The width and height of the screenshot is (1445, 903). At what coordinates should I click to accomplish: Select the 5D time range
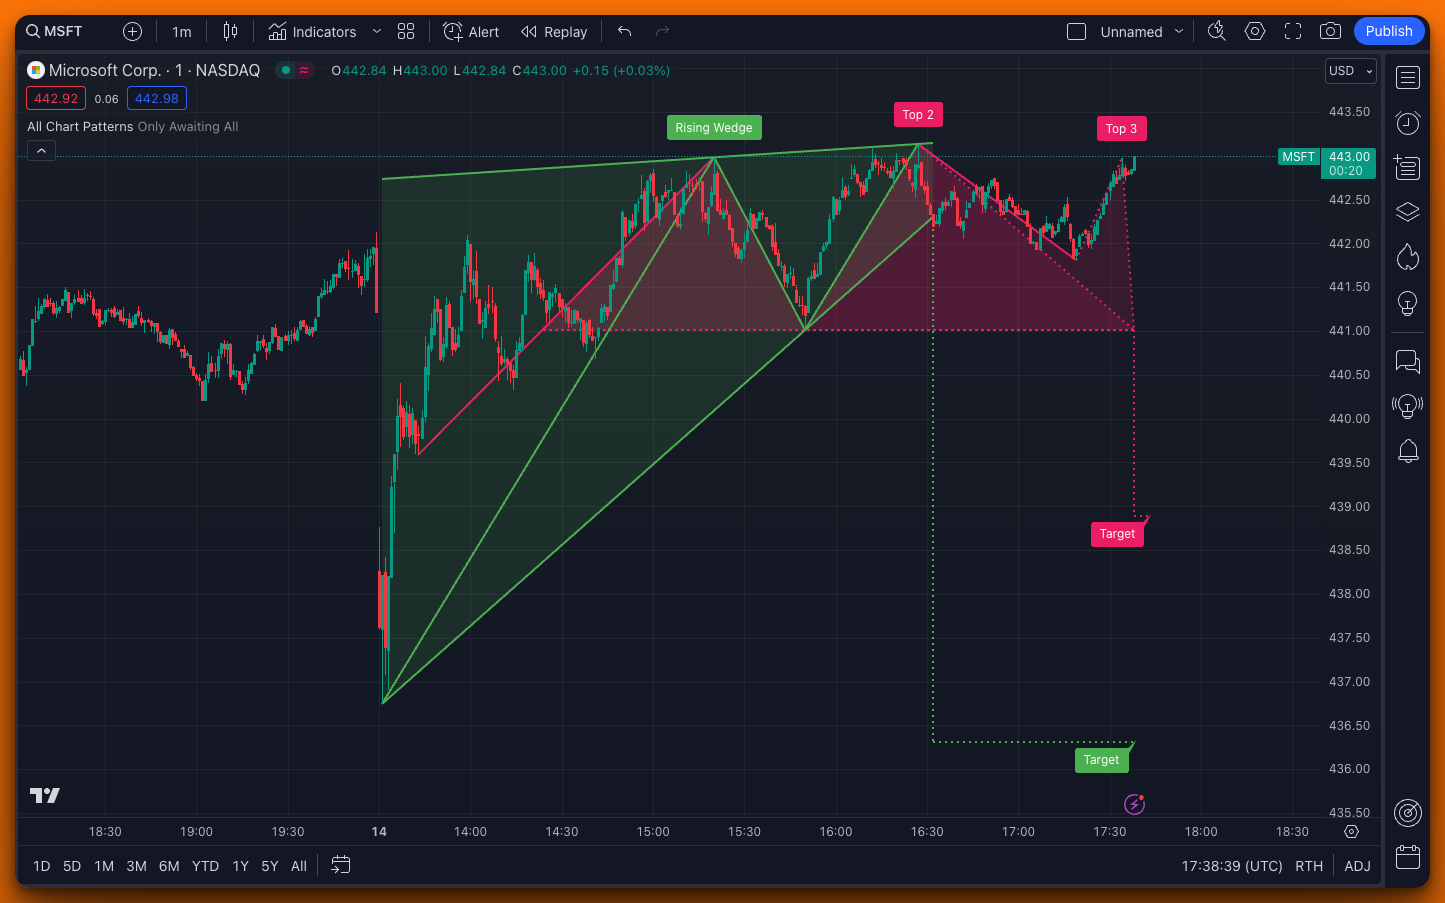(72, 866)
